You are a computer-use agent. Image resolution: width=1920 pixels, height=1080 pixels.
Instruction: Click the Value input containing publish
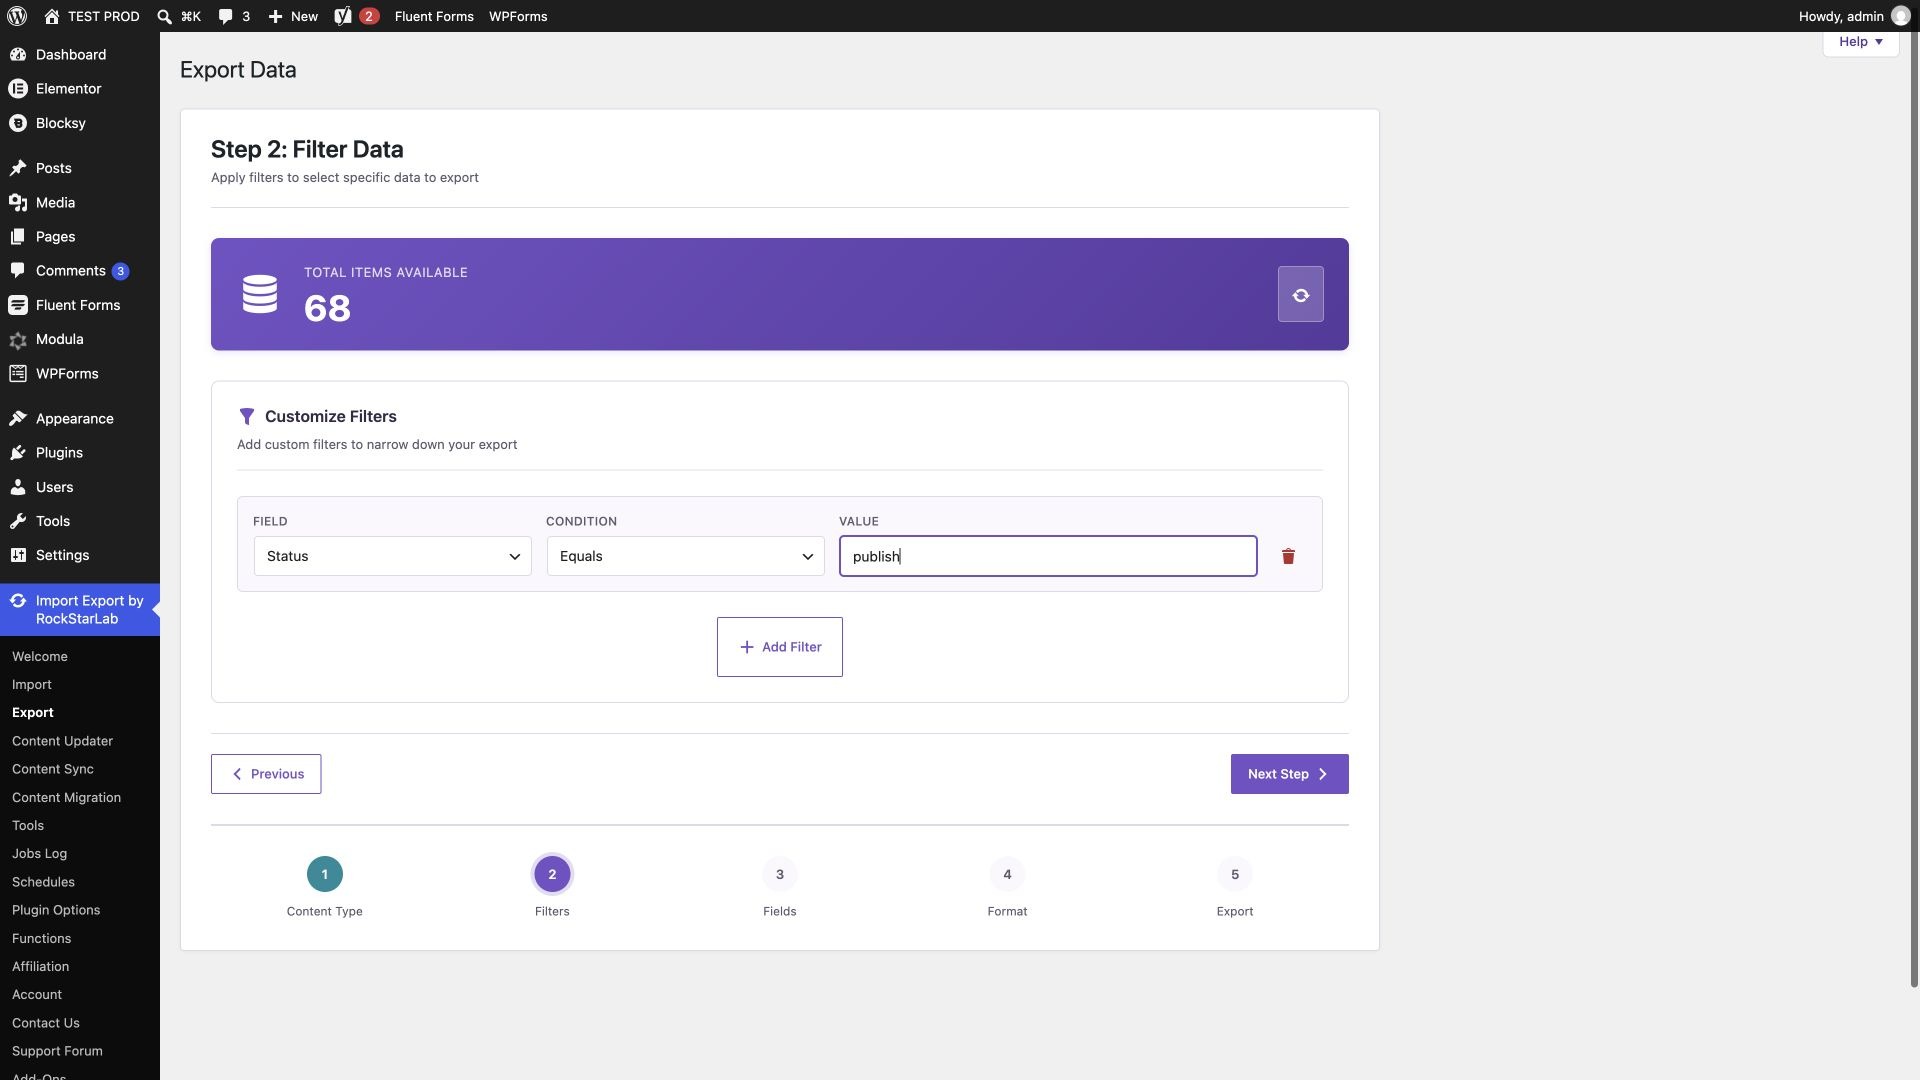coord(1048,556)
